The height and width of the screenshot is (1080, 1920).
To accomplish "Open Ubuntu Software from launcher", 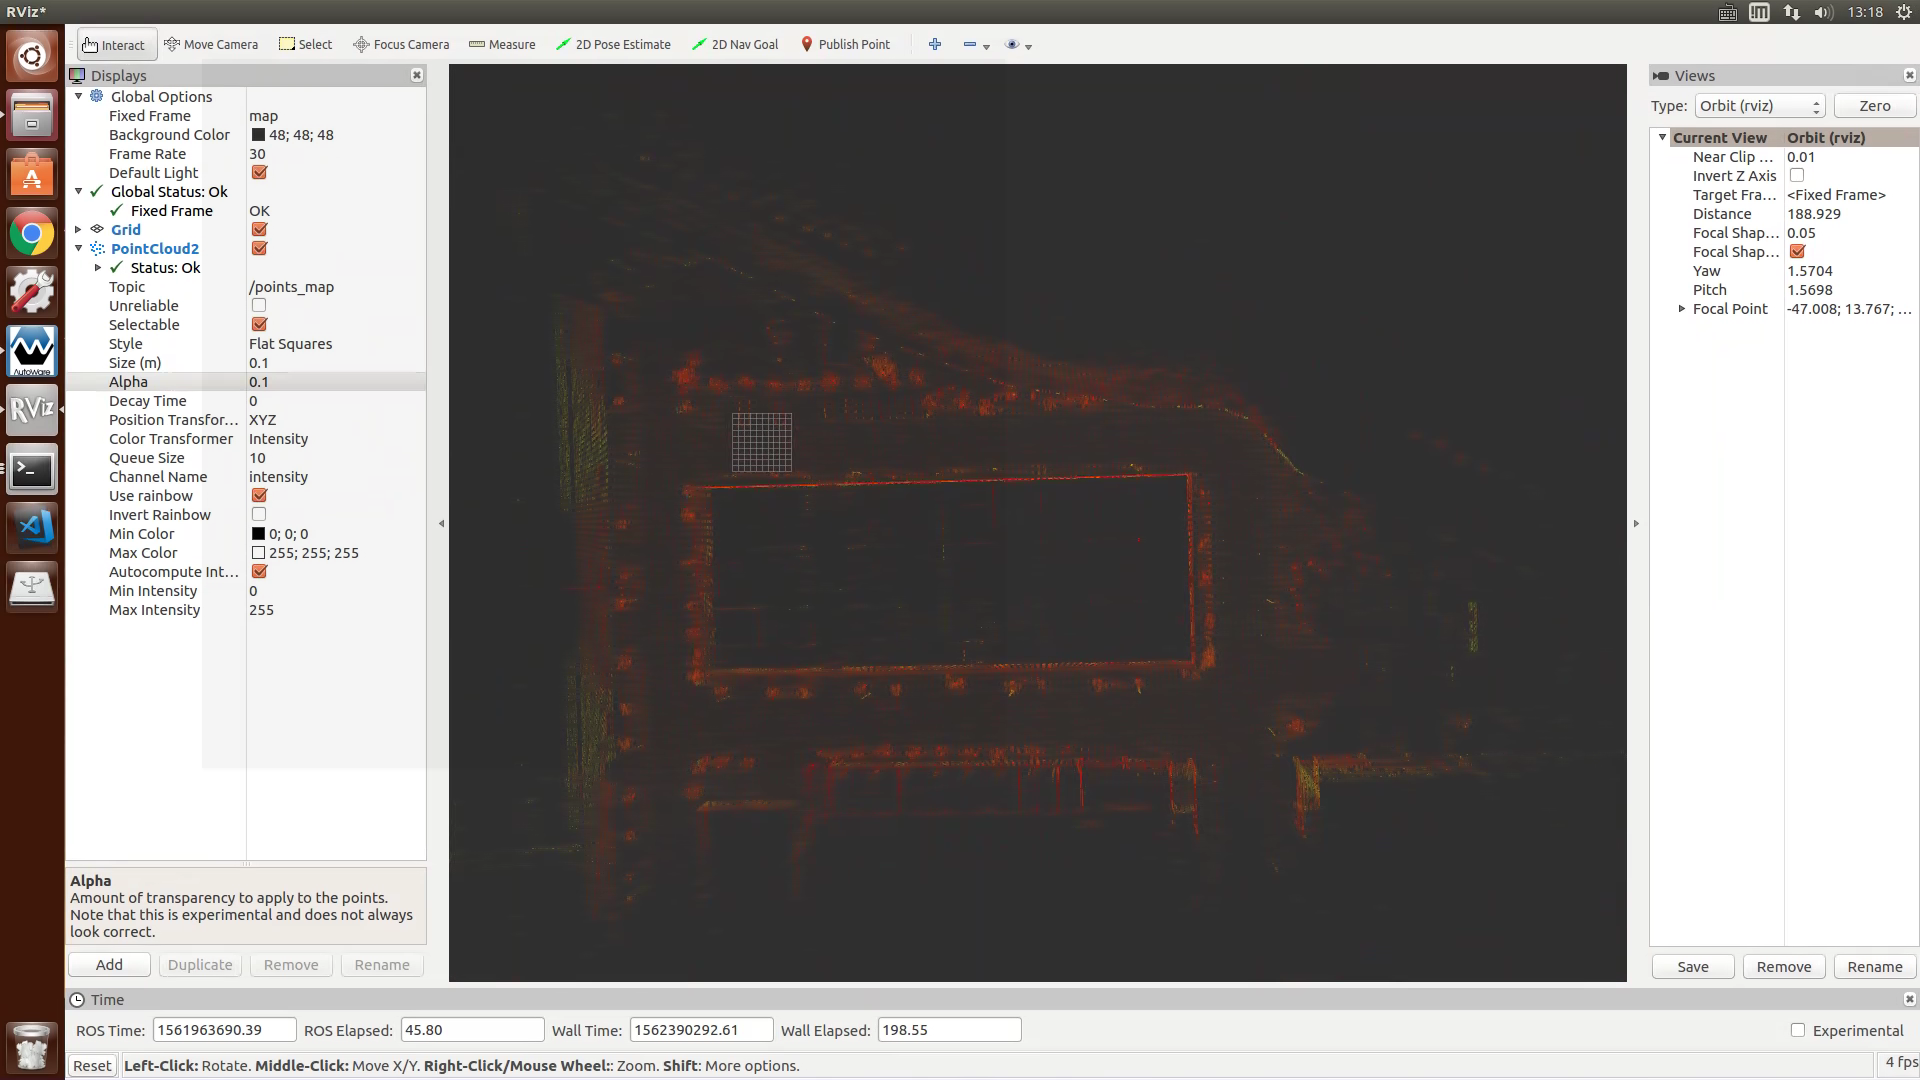I will [x=32, y=174].
